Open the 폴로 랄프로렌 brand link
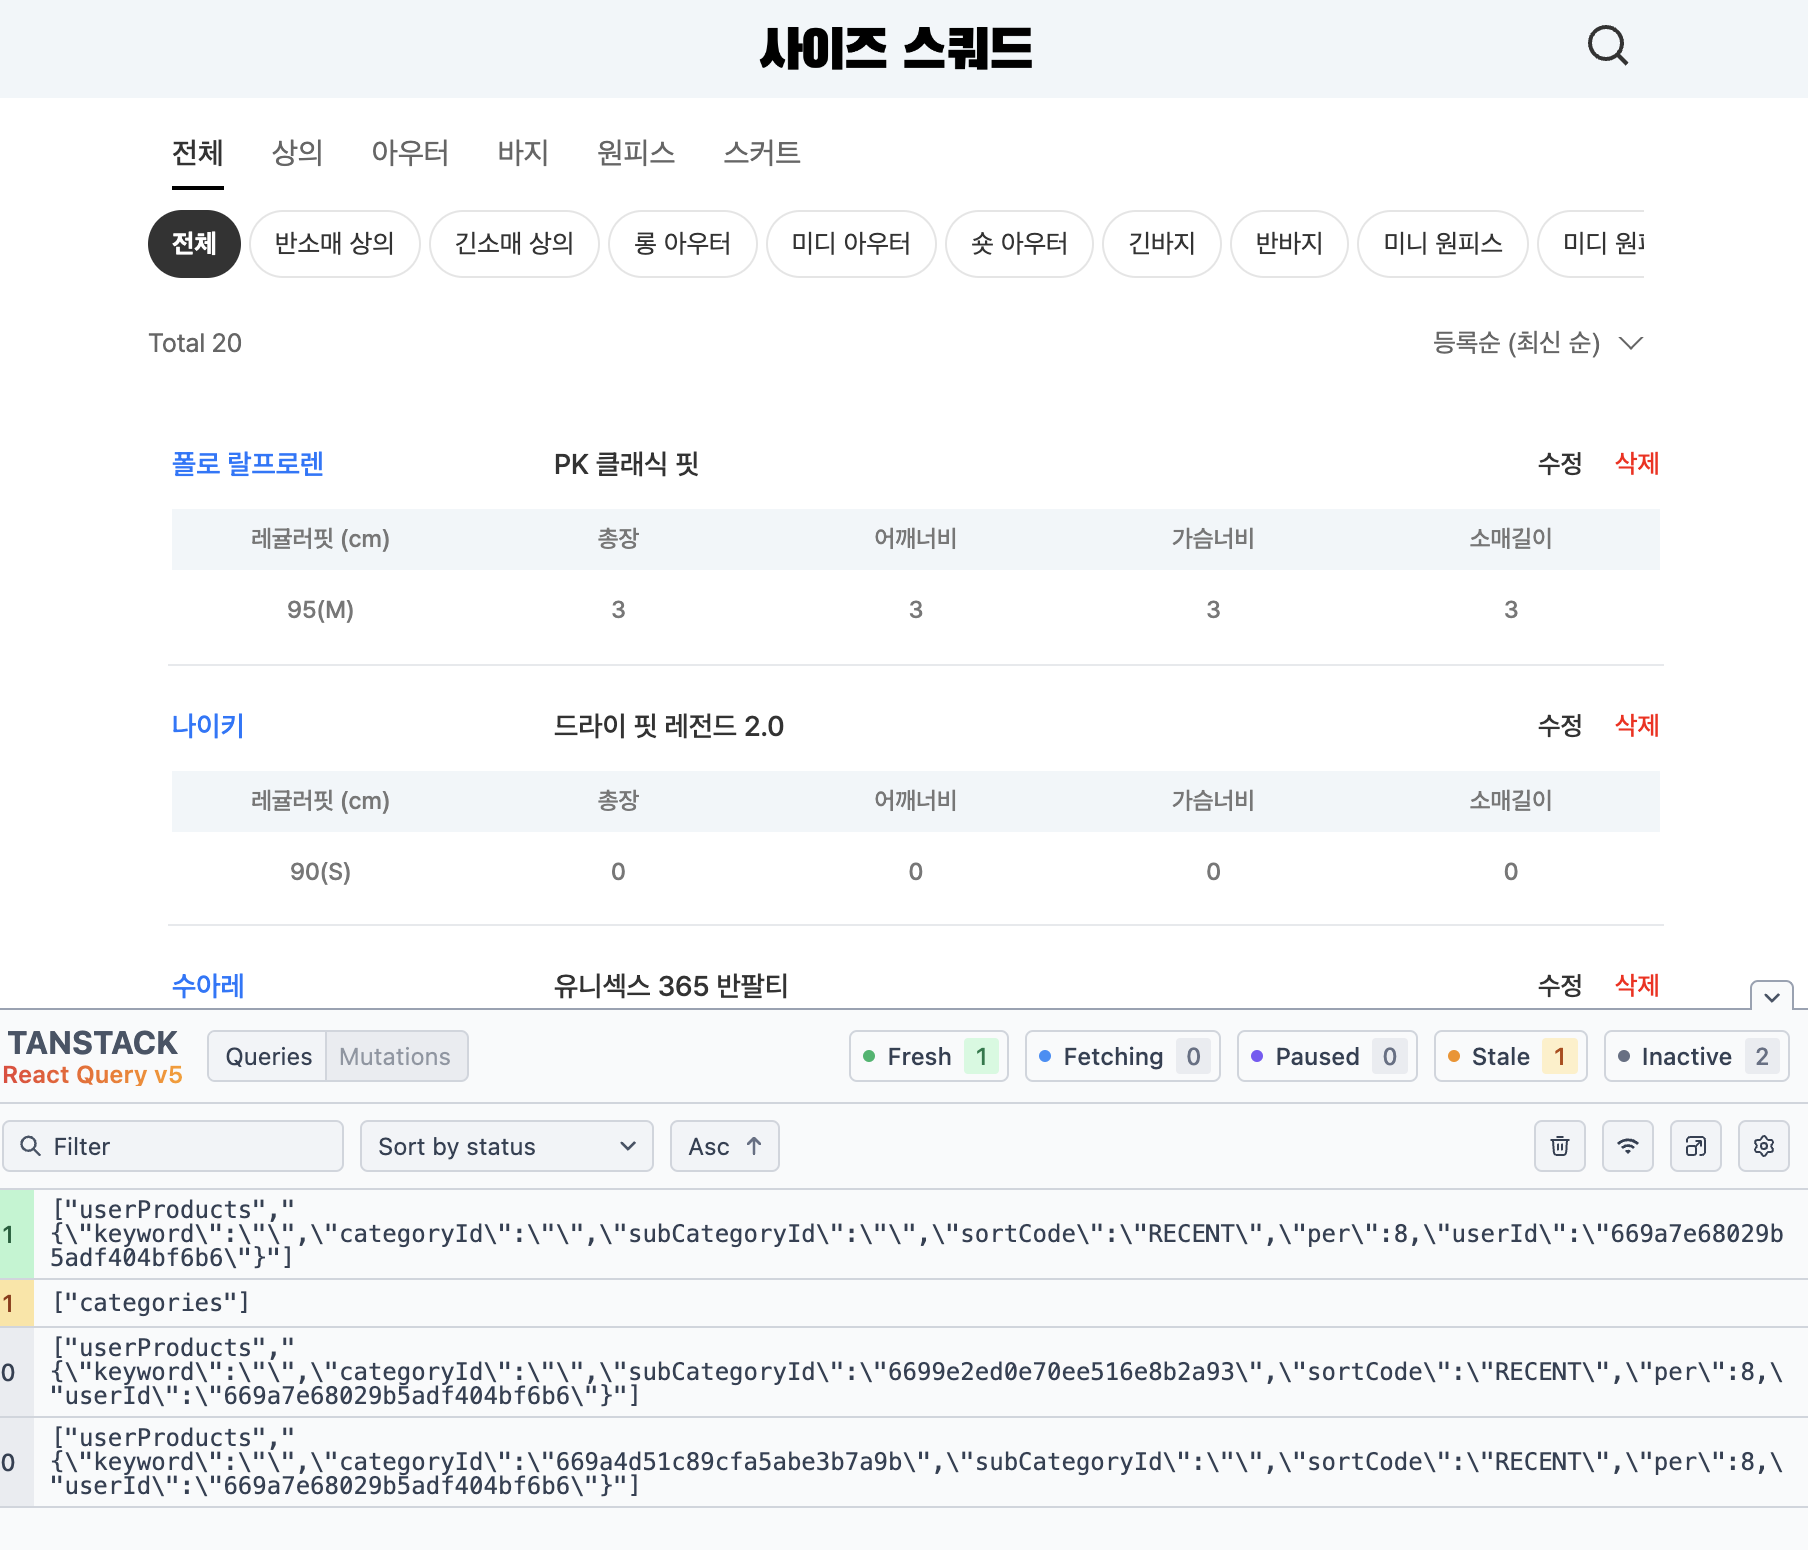The height and width of the screenshot is (1550, 1808). click(x=247, y=463)
